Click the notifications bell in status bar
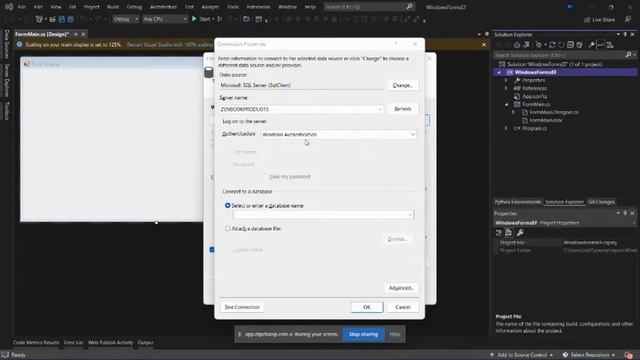This screenshot has width=640, height=360. (628, 355)
